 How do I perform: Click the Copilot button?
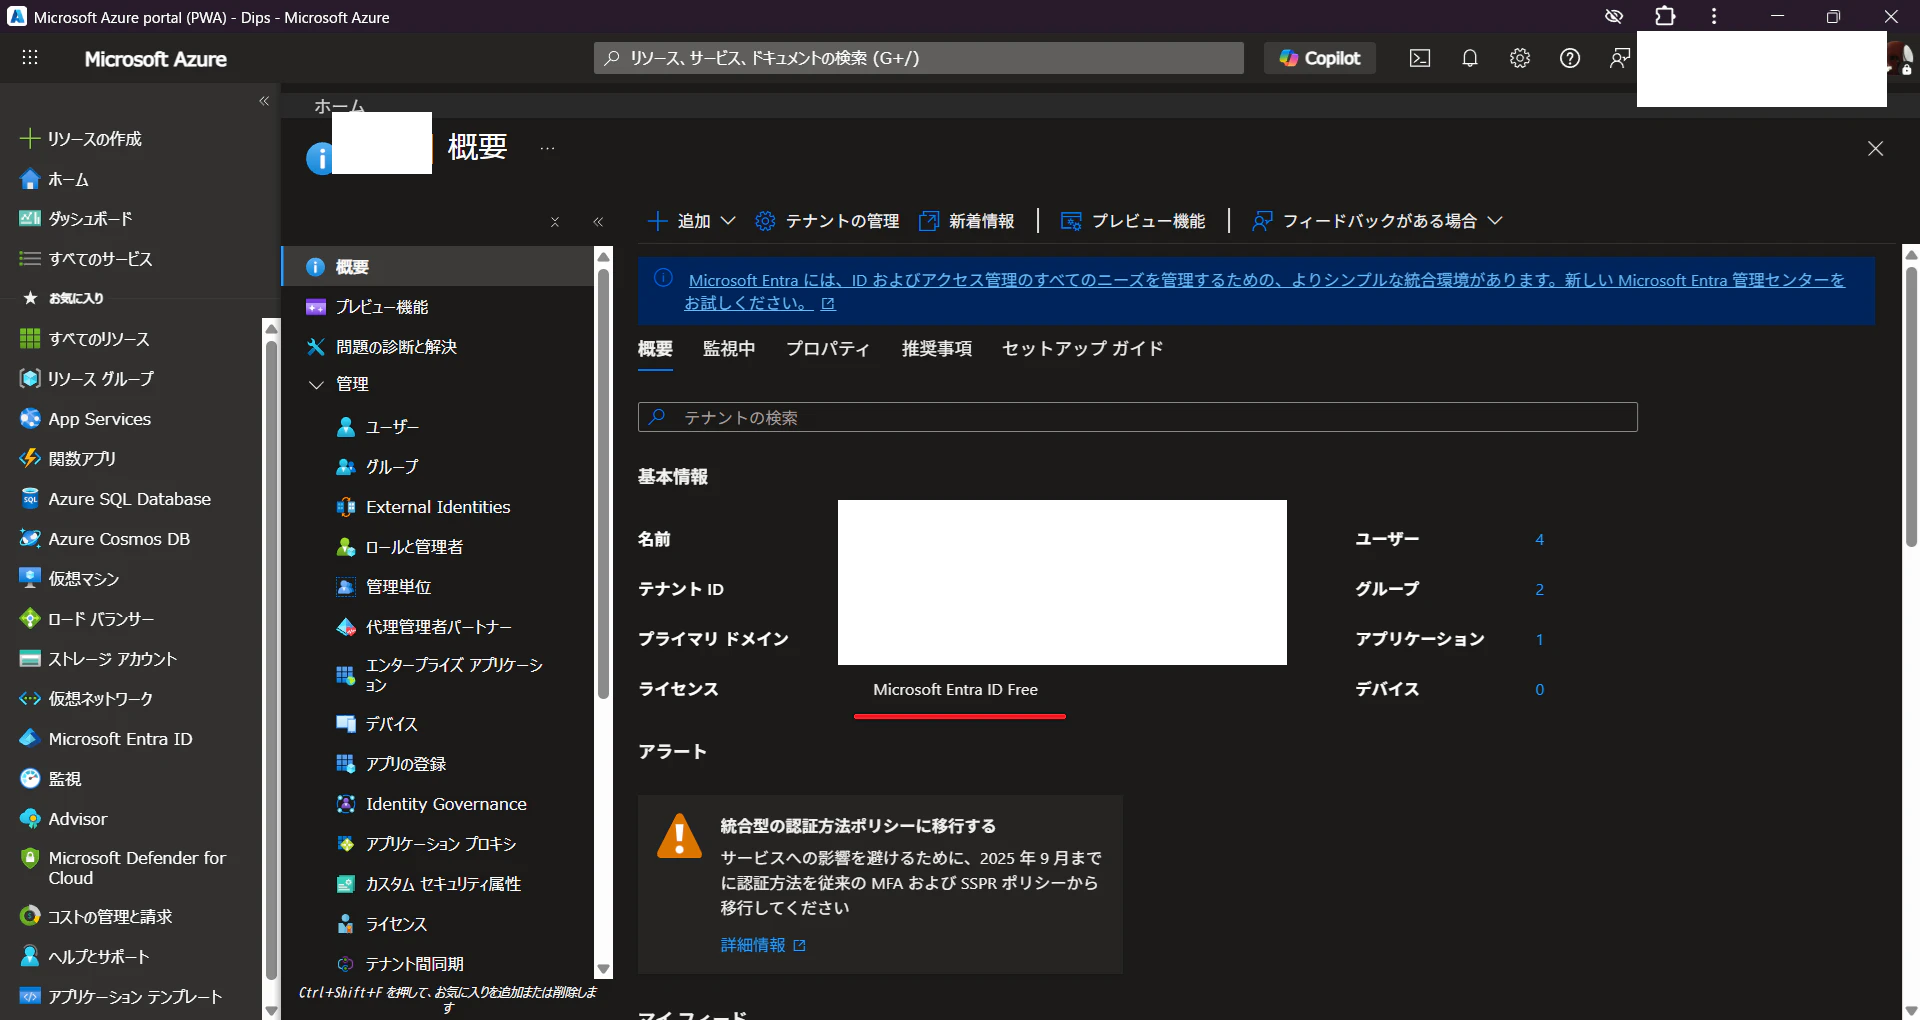pyautogui.click(x=1320, y=58)
